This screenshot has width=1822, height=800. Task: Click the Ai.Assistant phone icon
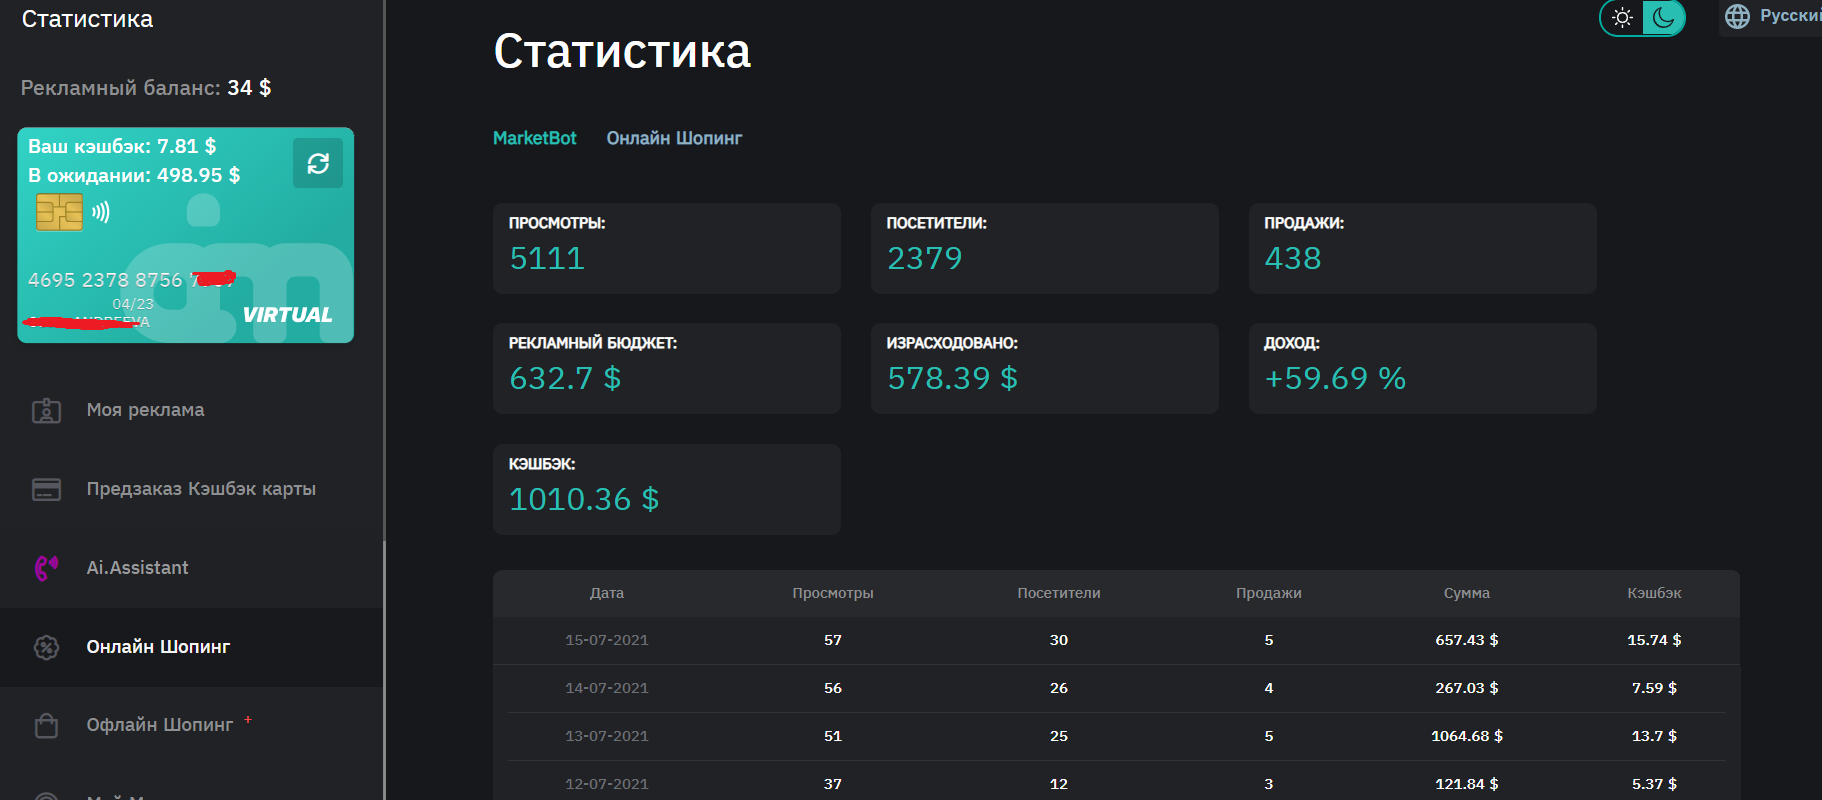pos(47,568)
